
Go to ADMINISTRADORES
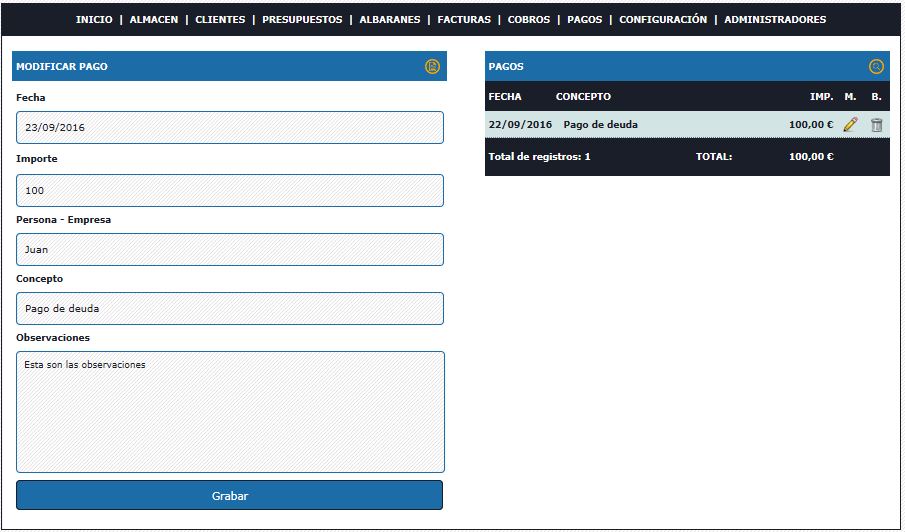(x=775, y=20)
